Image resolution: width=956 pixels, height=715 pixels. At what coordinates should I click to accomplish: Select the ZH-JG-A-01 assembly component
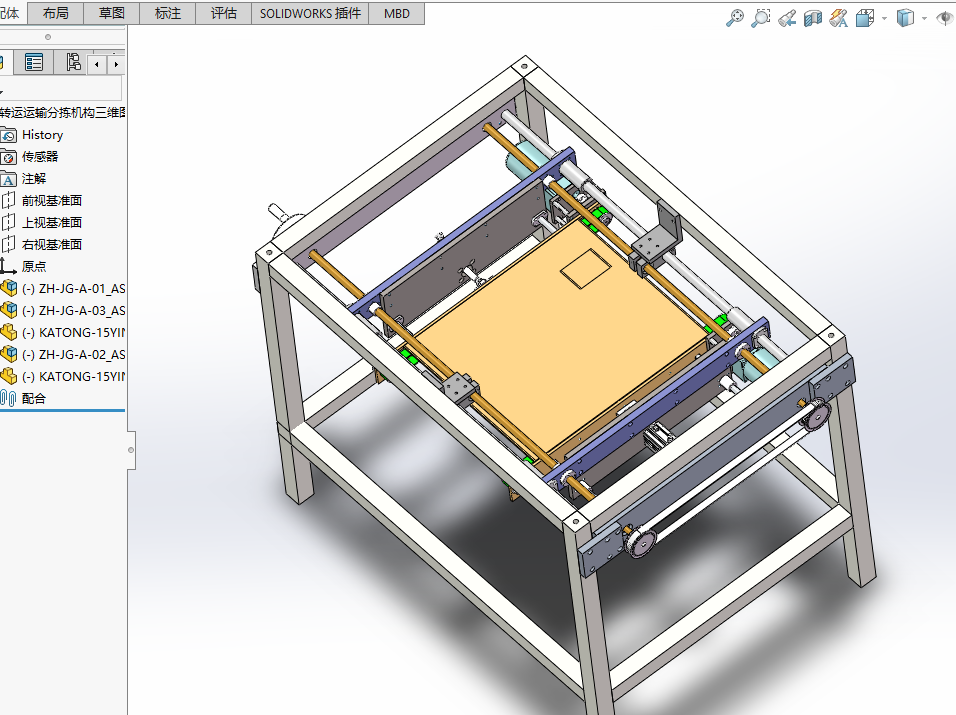[72, 289]
